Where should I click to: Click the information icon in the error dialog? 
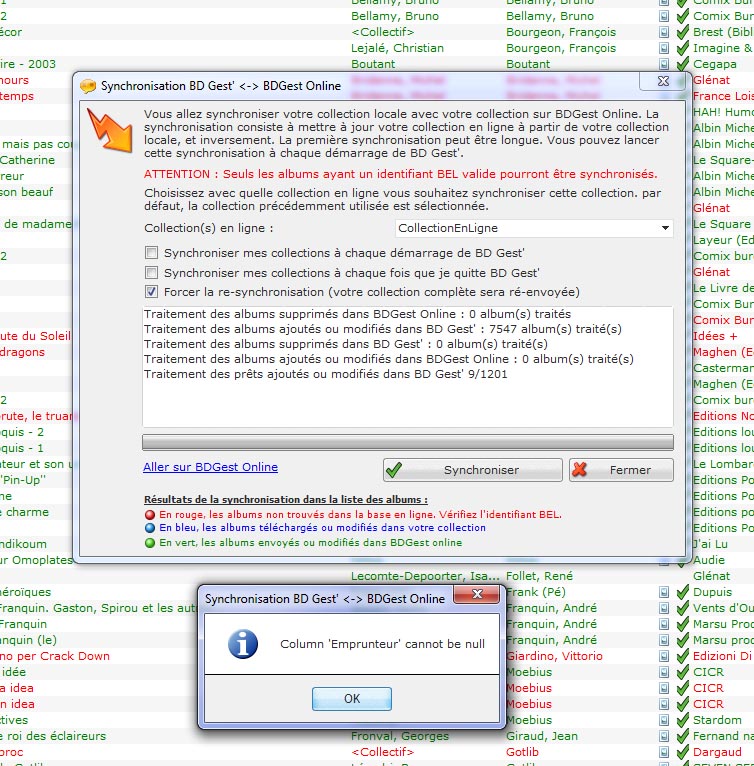(x=242, y=644)
